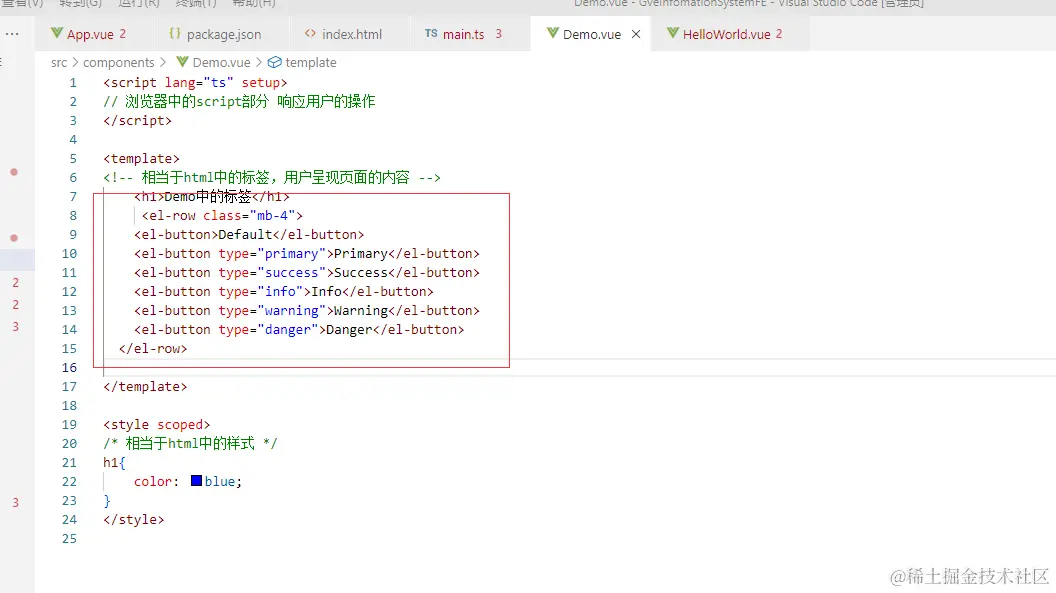1056x593 pixels.
Task: Click the closing </style> tag
Action: pyautogui.click(x=133, y=520)
